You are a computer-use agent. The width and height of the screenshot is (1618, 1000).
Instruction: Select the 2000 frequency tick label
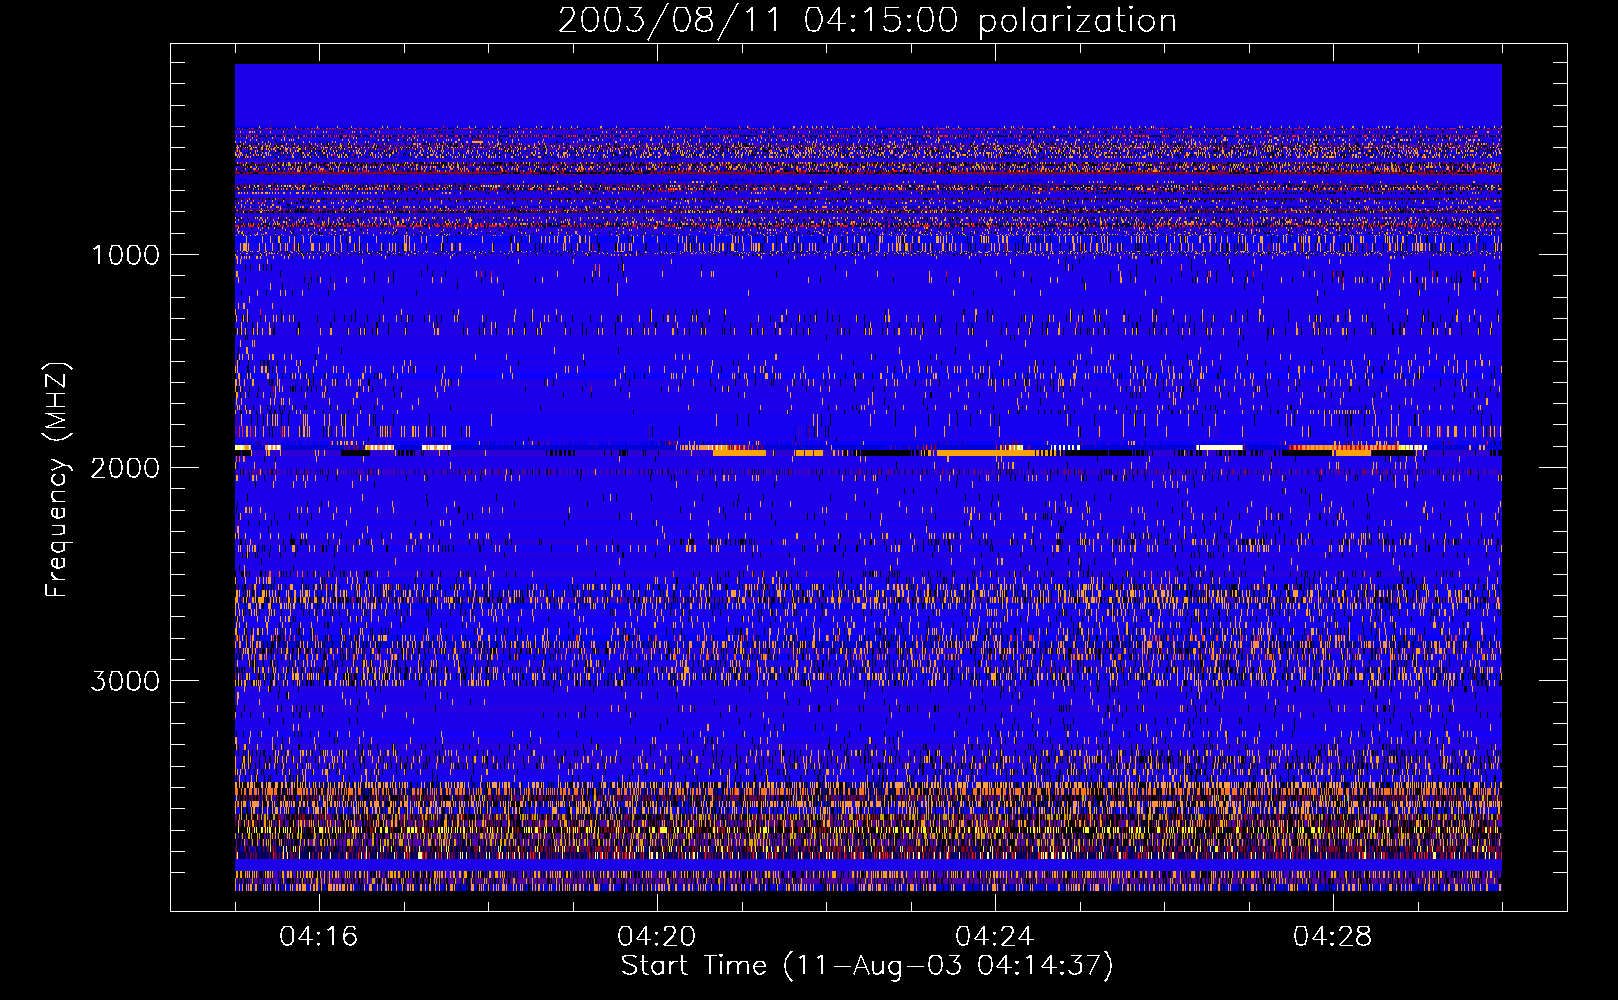click(125, 468)
